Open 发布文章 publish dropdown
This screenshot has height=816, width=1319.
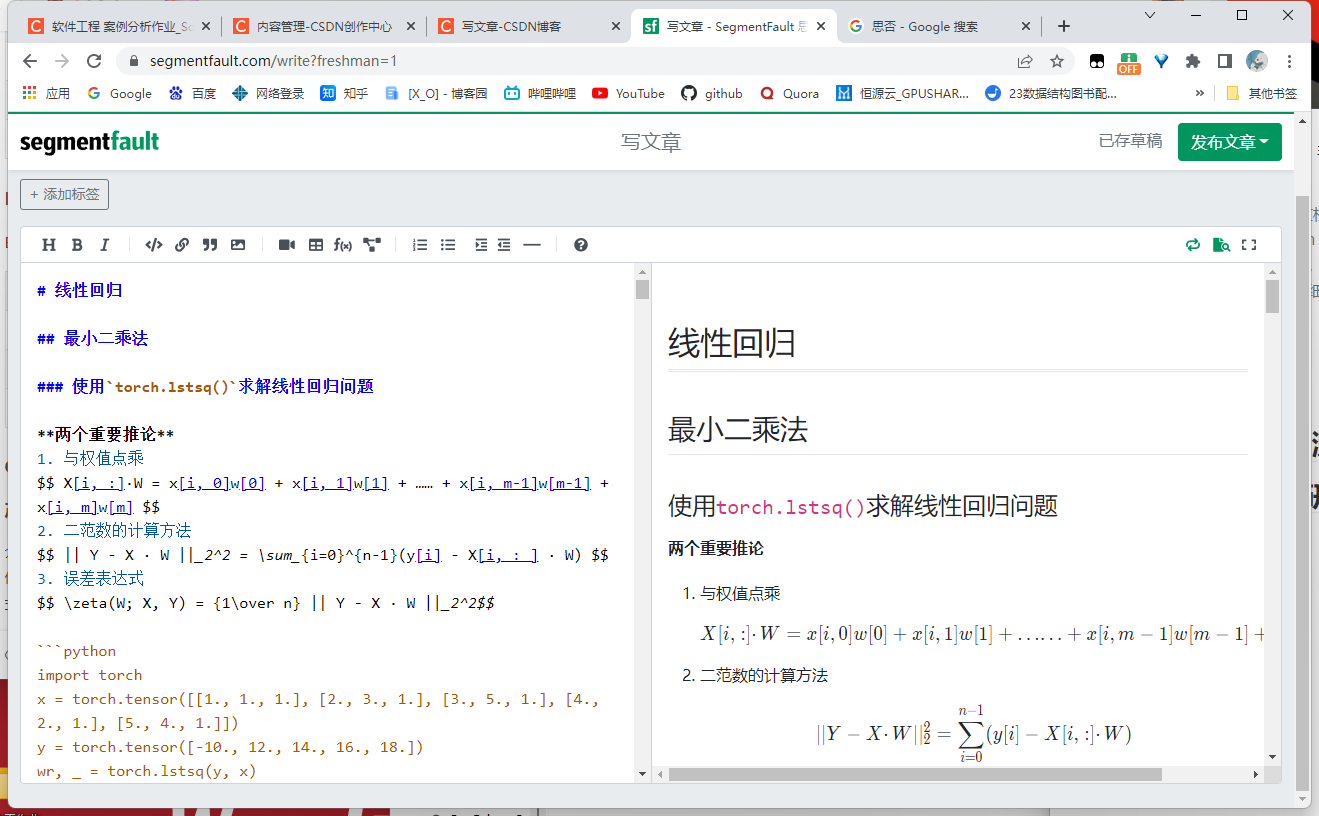pos(1230,142)
